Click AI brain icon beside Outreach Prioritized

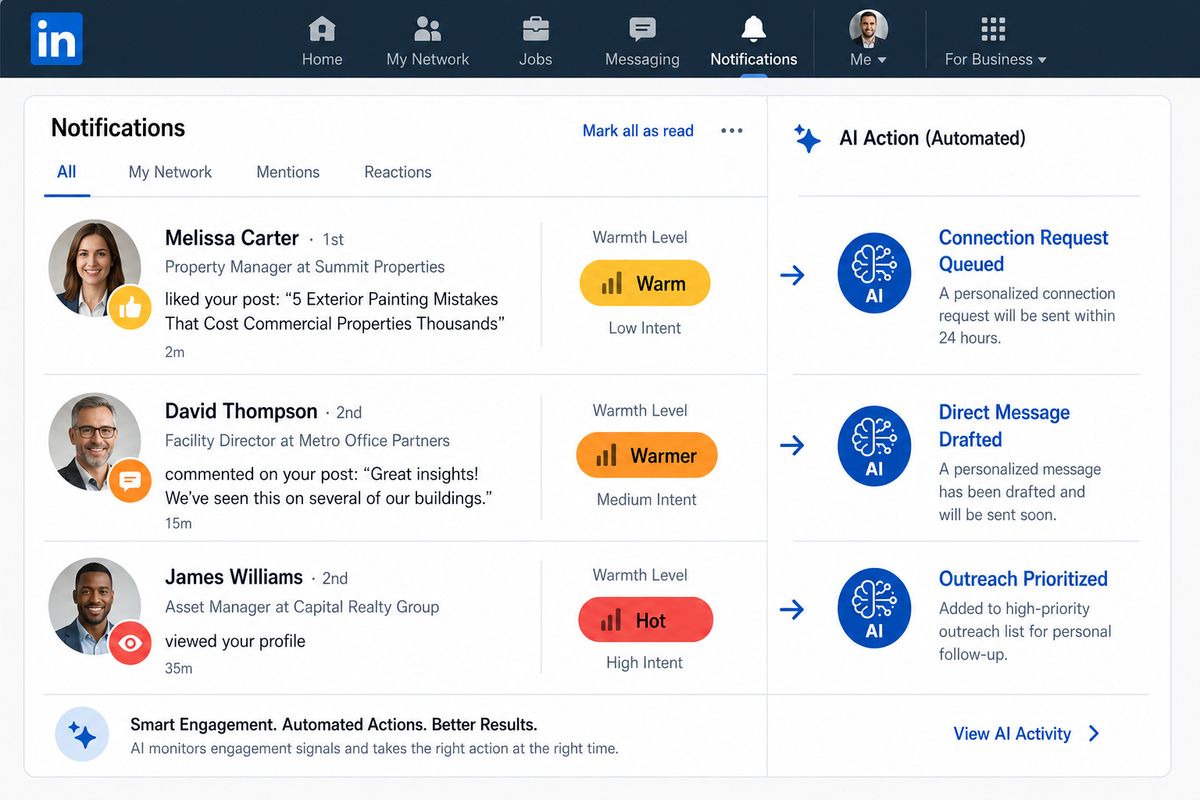tap(874, 608)
